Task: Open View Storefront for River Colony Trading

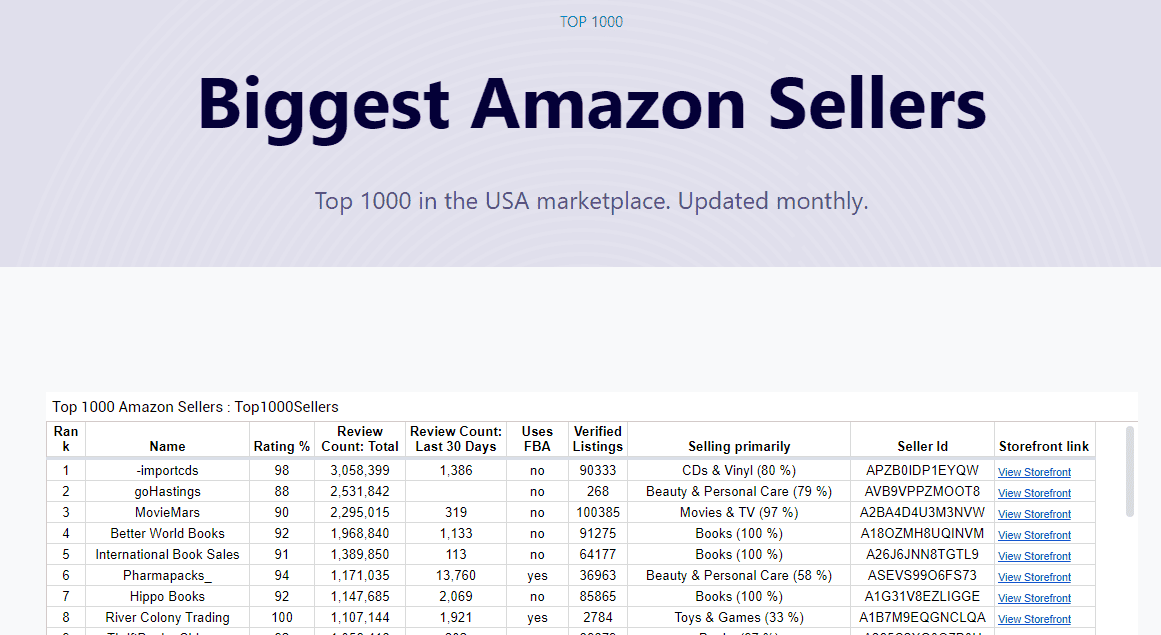Action: click(1034, 619)
